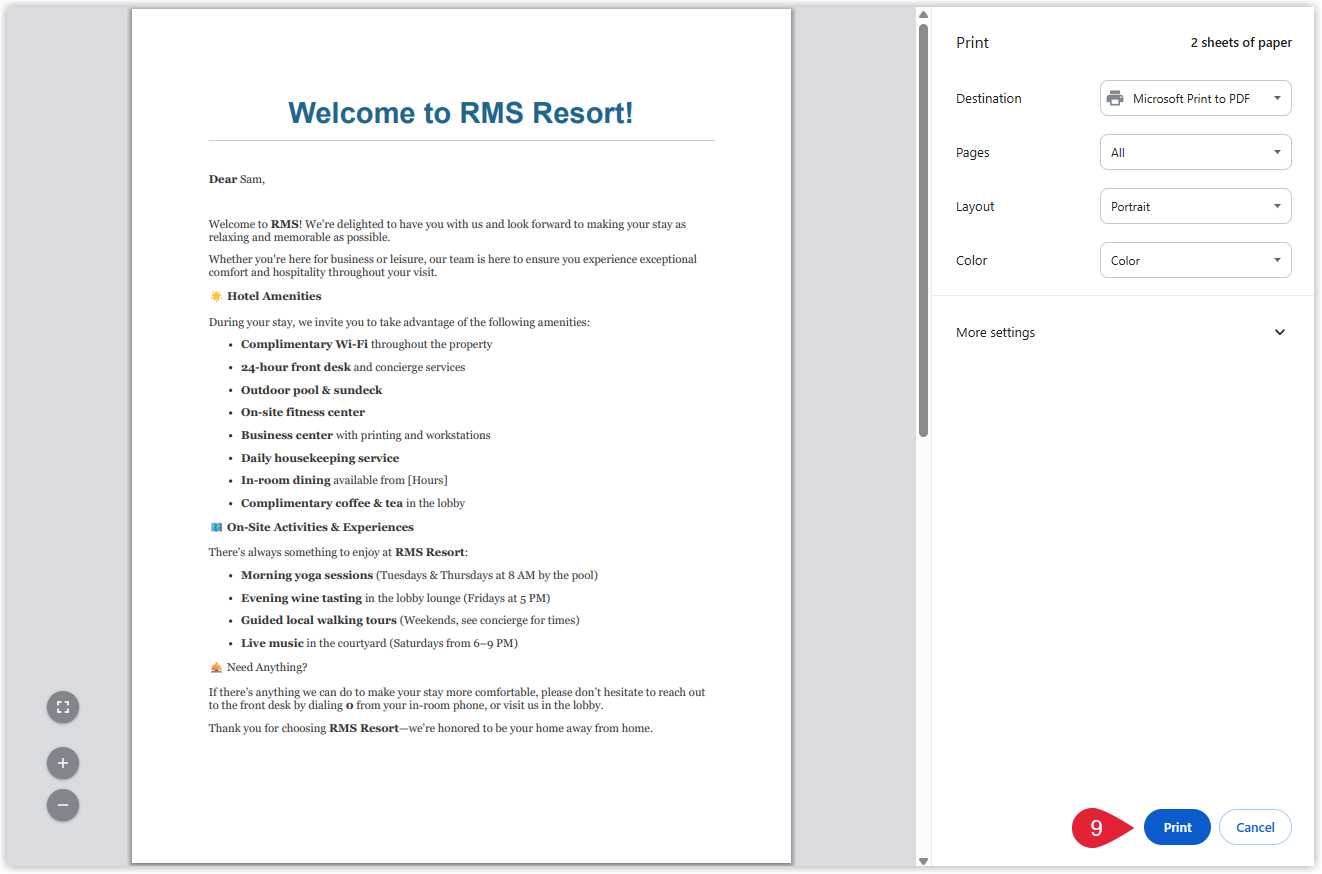
Task: Click the blue Print button
Action: tap(1177, 827)
